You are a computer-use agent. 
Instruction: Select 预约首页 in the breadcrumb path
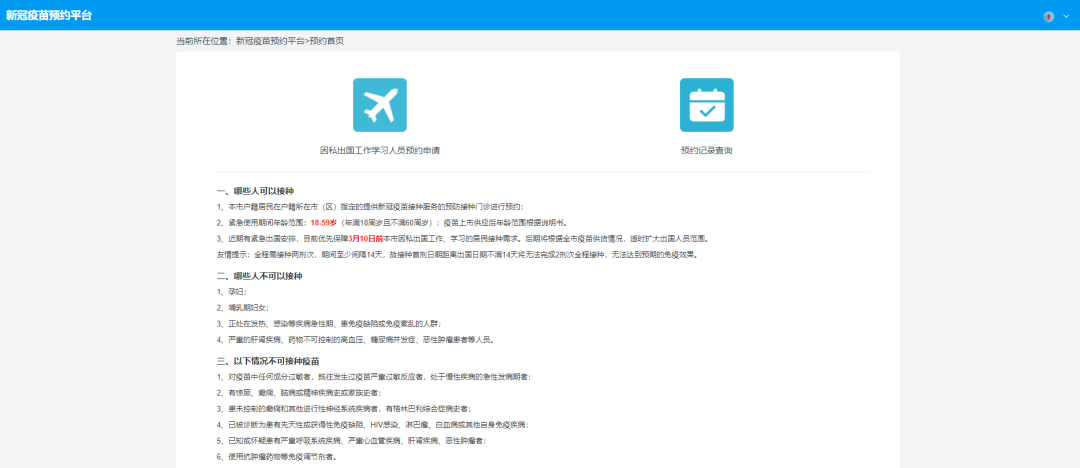tap(326, 41)
